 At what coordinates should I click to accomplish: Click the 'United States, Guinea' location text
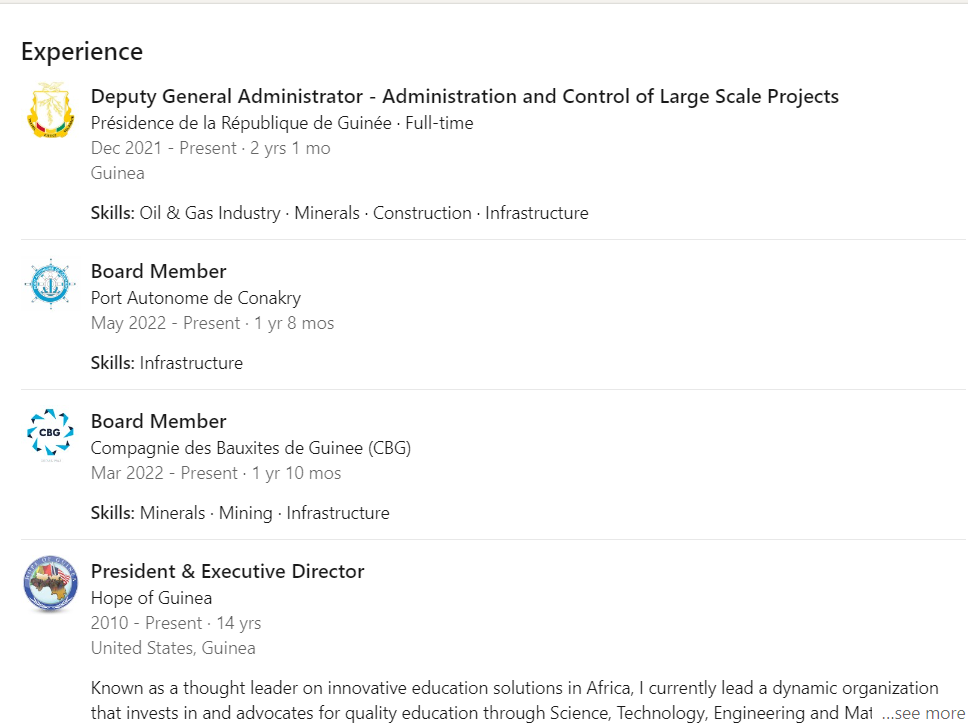[x=173, y=648]
